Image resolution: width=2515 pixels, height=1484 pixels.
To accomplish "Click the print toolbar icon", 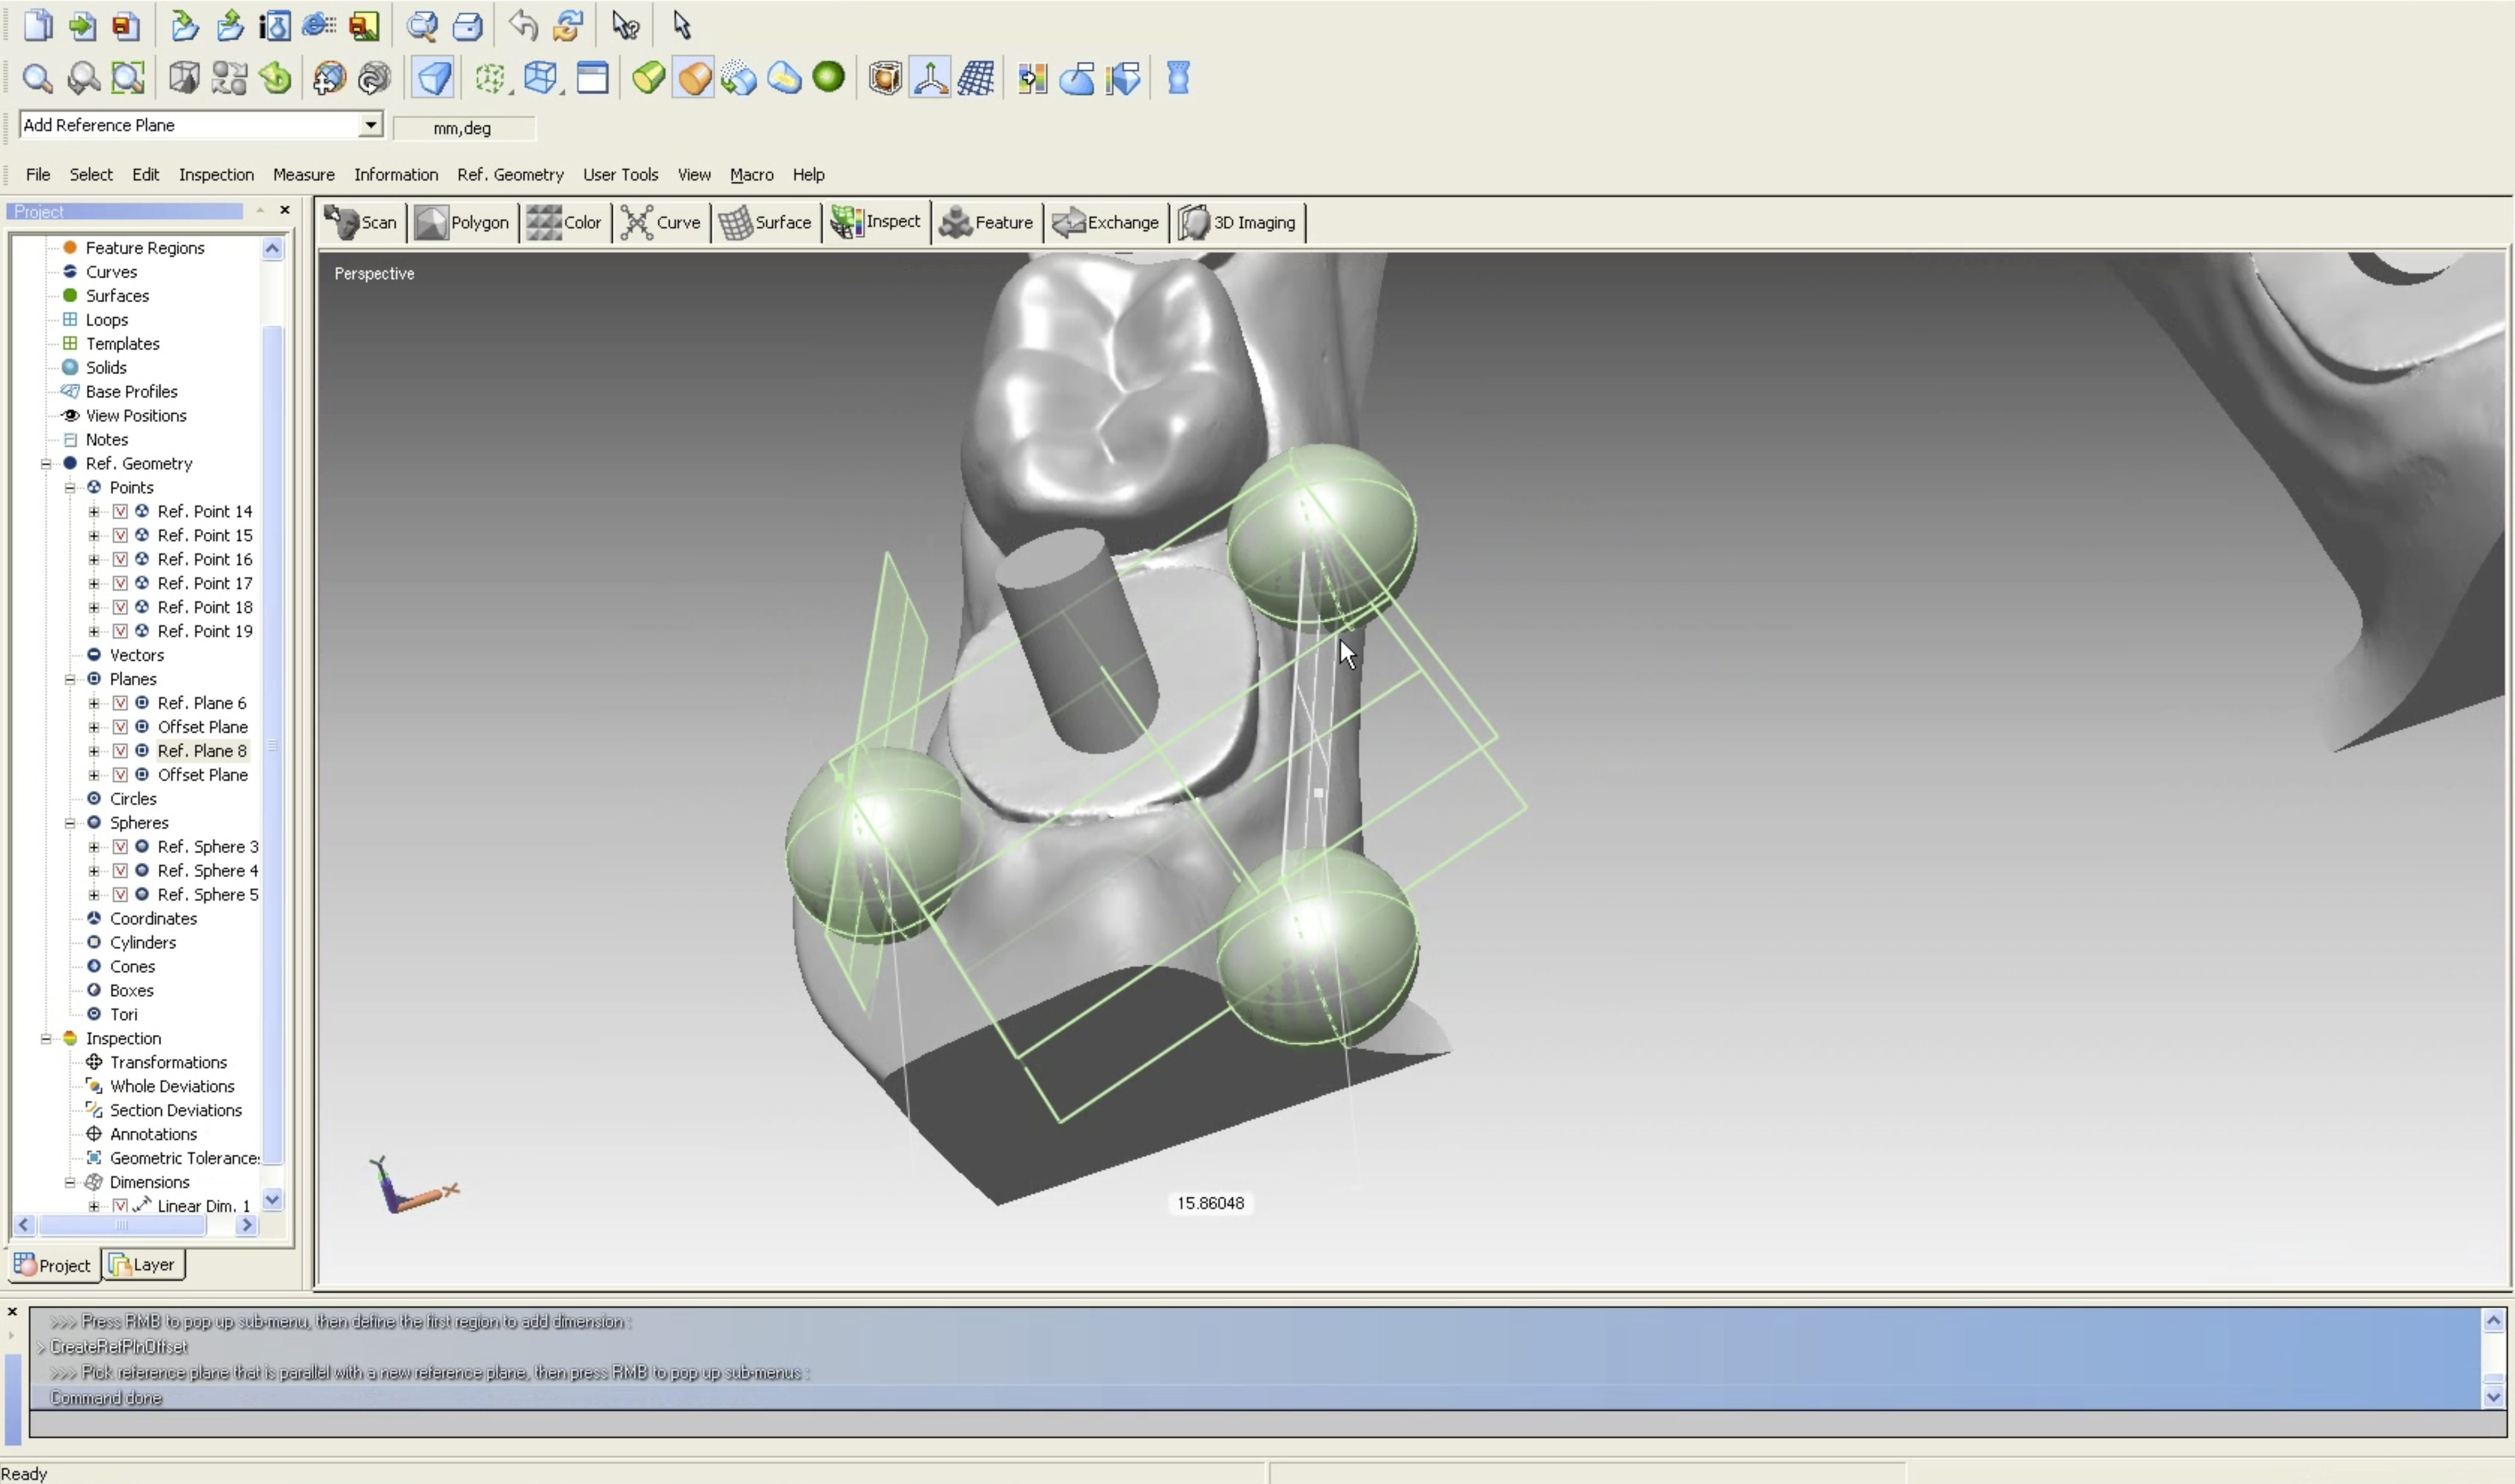I will point(467,26).
